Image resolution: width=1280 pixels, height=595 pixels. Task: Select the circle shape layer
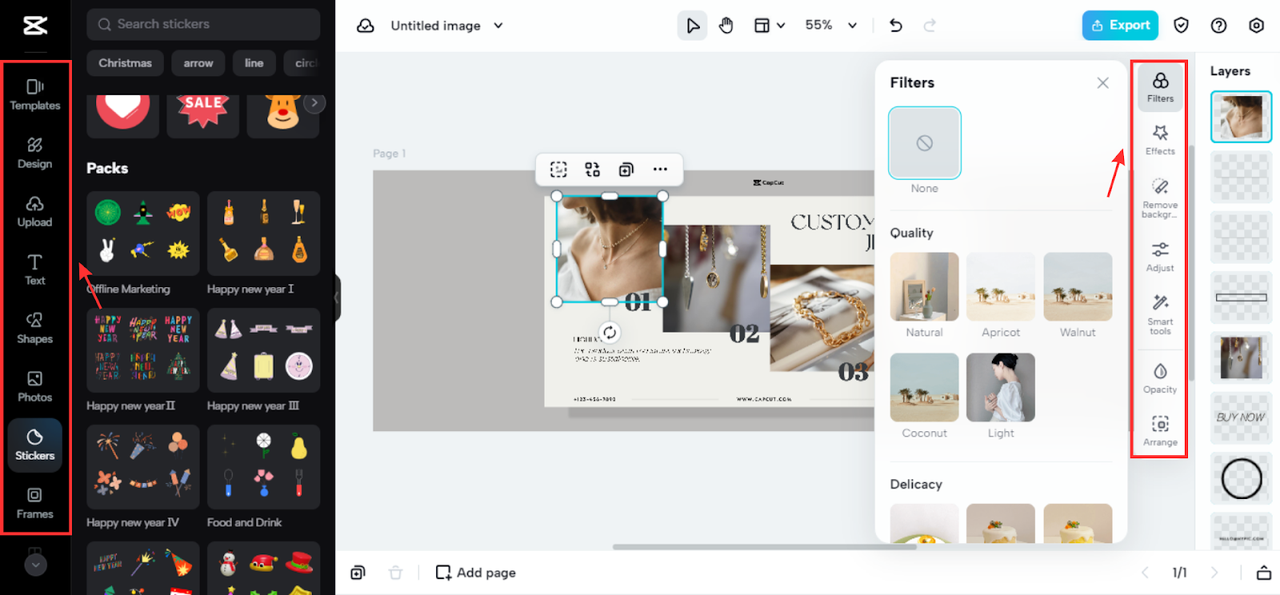click(1241, 478)
